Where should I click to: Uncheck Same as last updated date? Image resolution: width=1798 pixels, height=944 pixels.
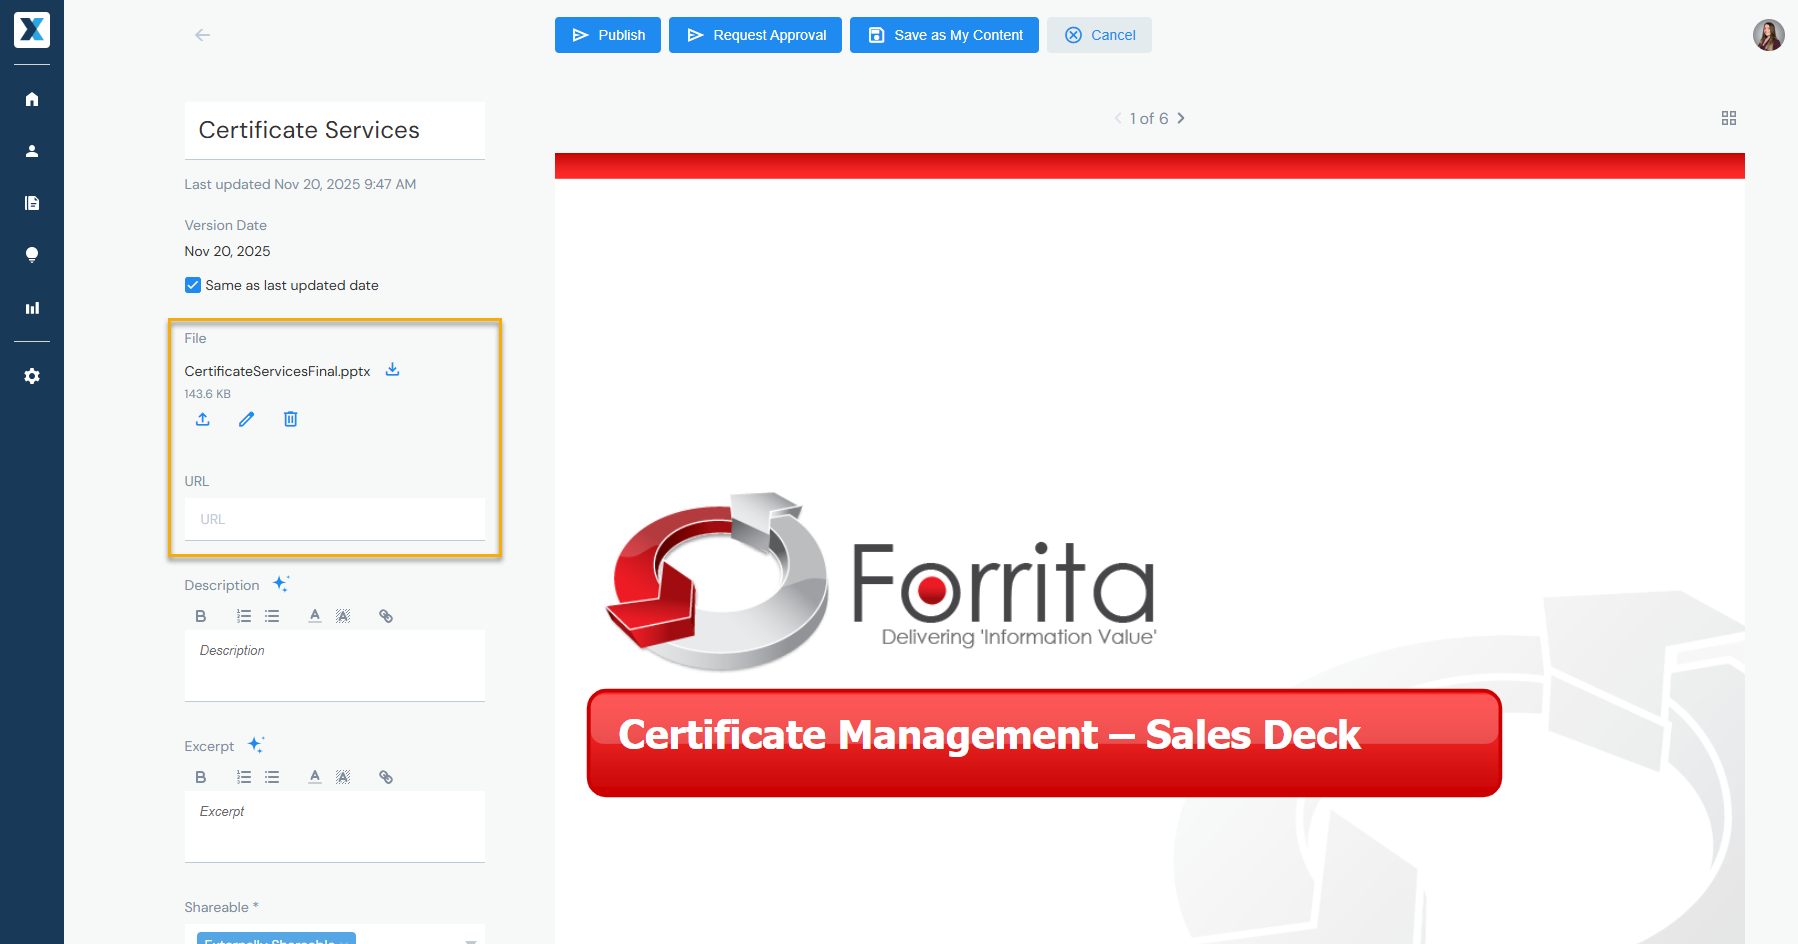coord(193,285)
